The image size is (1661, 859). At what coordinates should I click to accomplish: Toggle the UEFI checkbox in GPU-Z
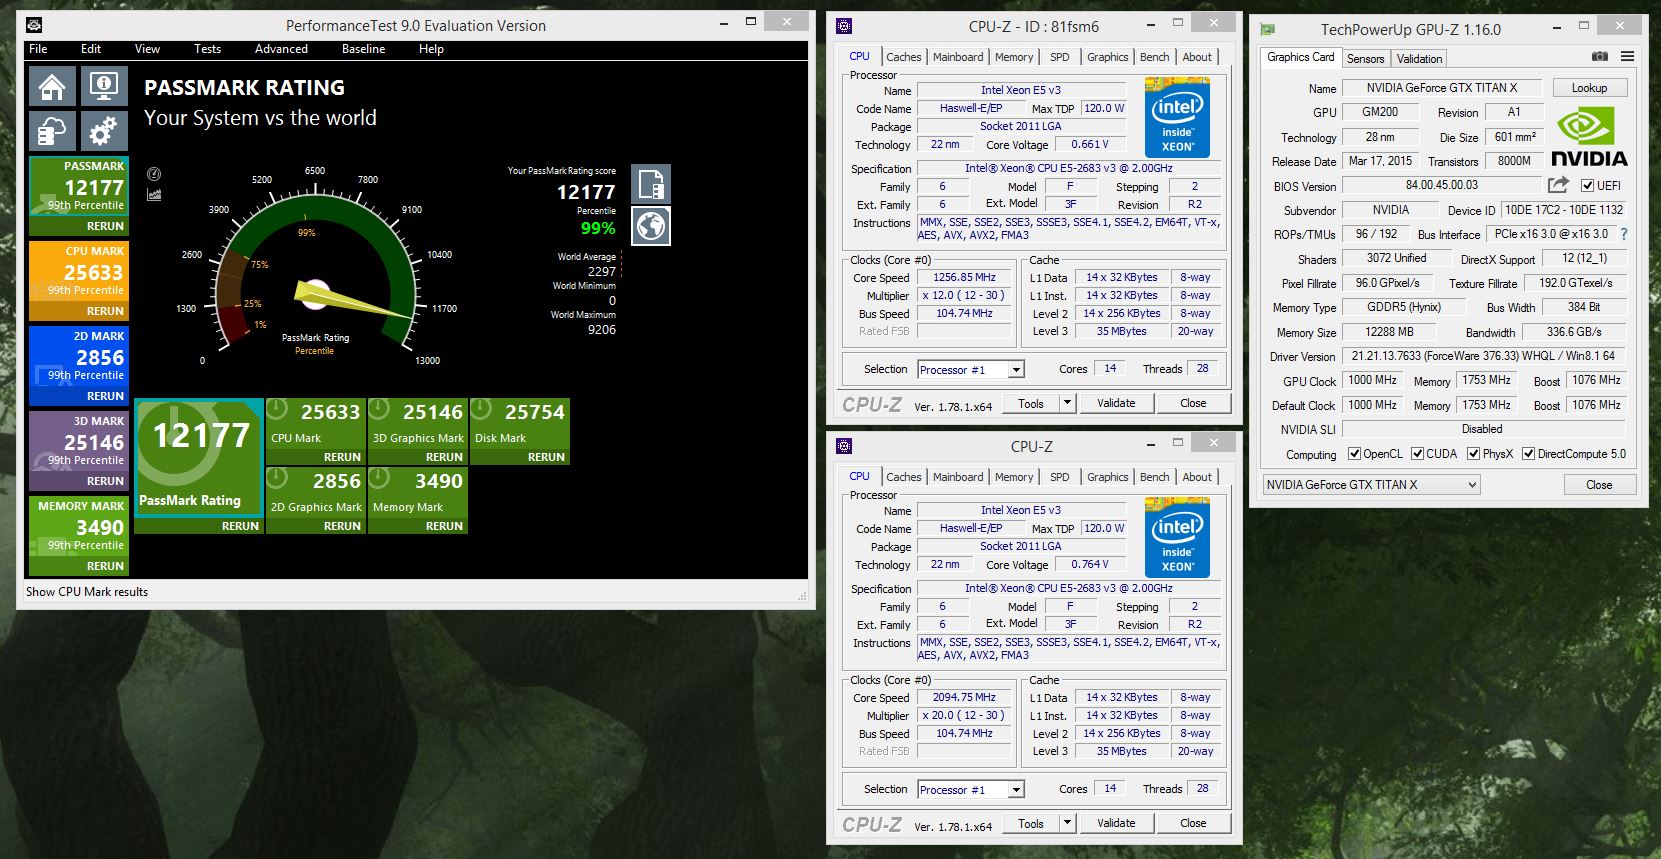[1587, 185]
